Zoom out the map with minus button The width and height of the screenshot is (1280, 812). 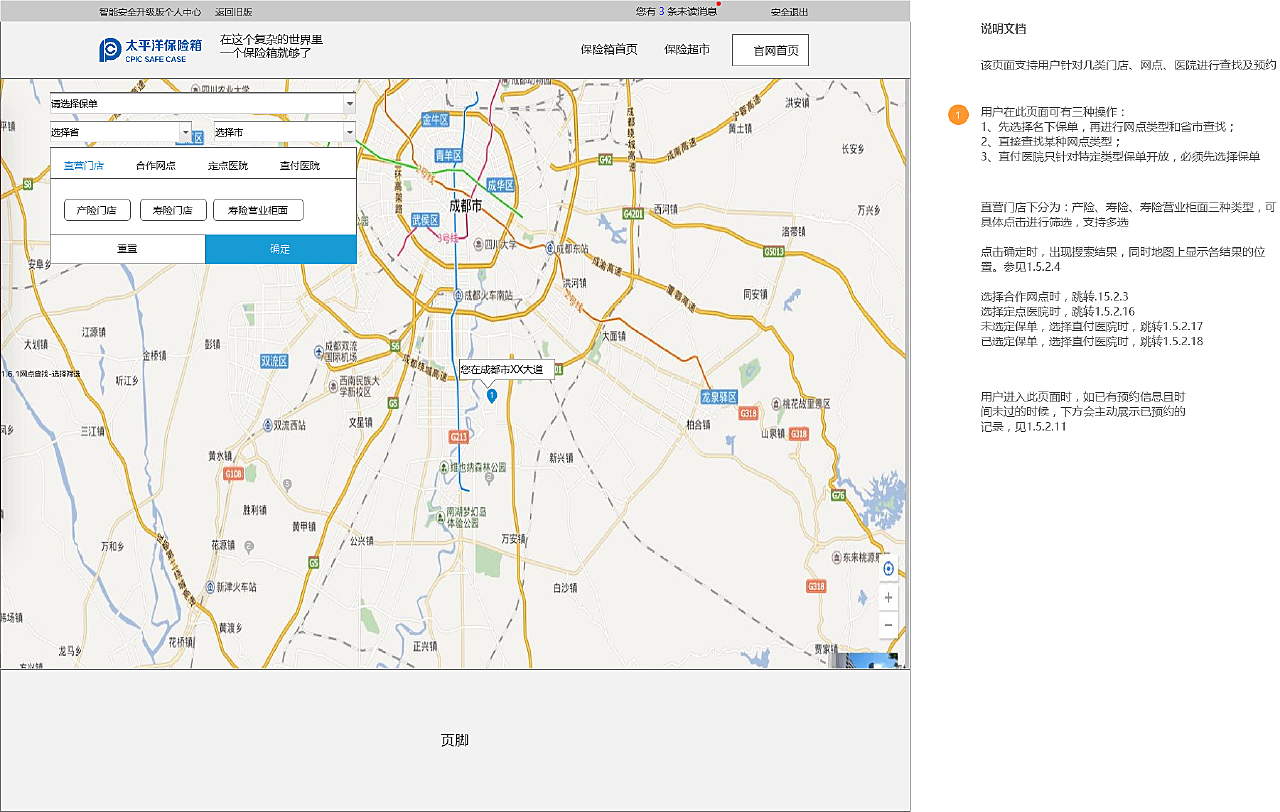(x=888, y=625)
